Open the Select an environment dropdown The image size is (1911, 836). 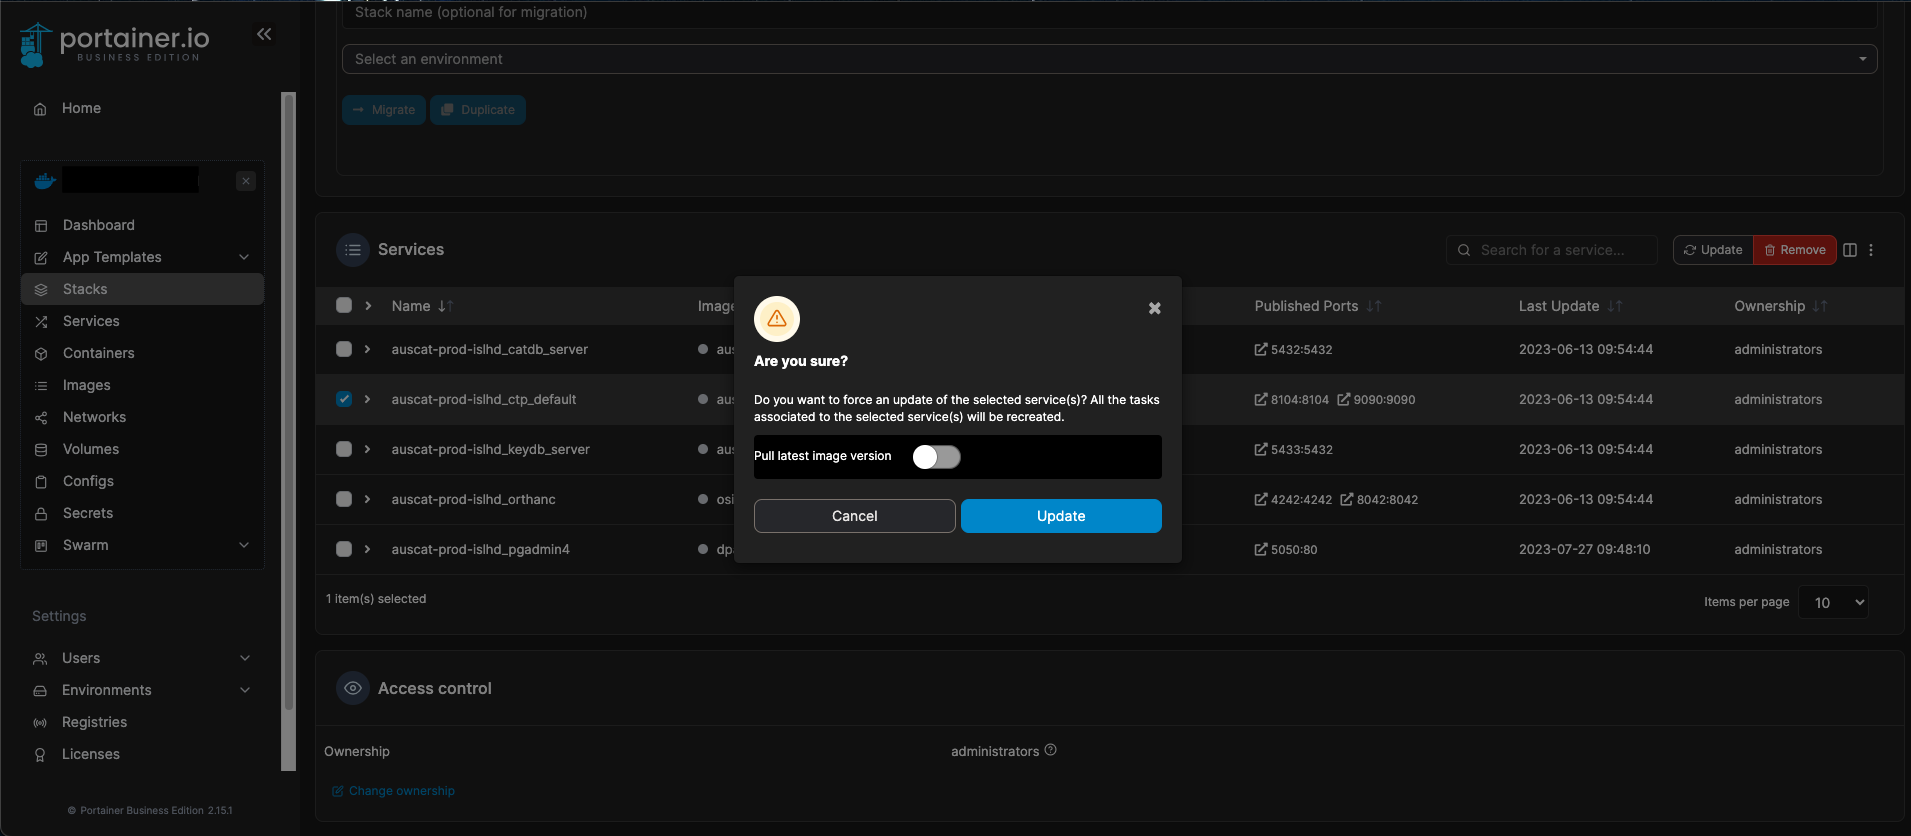click(1109, 59)
